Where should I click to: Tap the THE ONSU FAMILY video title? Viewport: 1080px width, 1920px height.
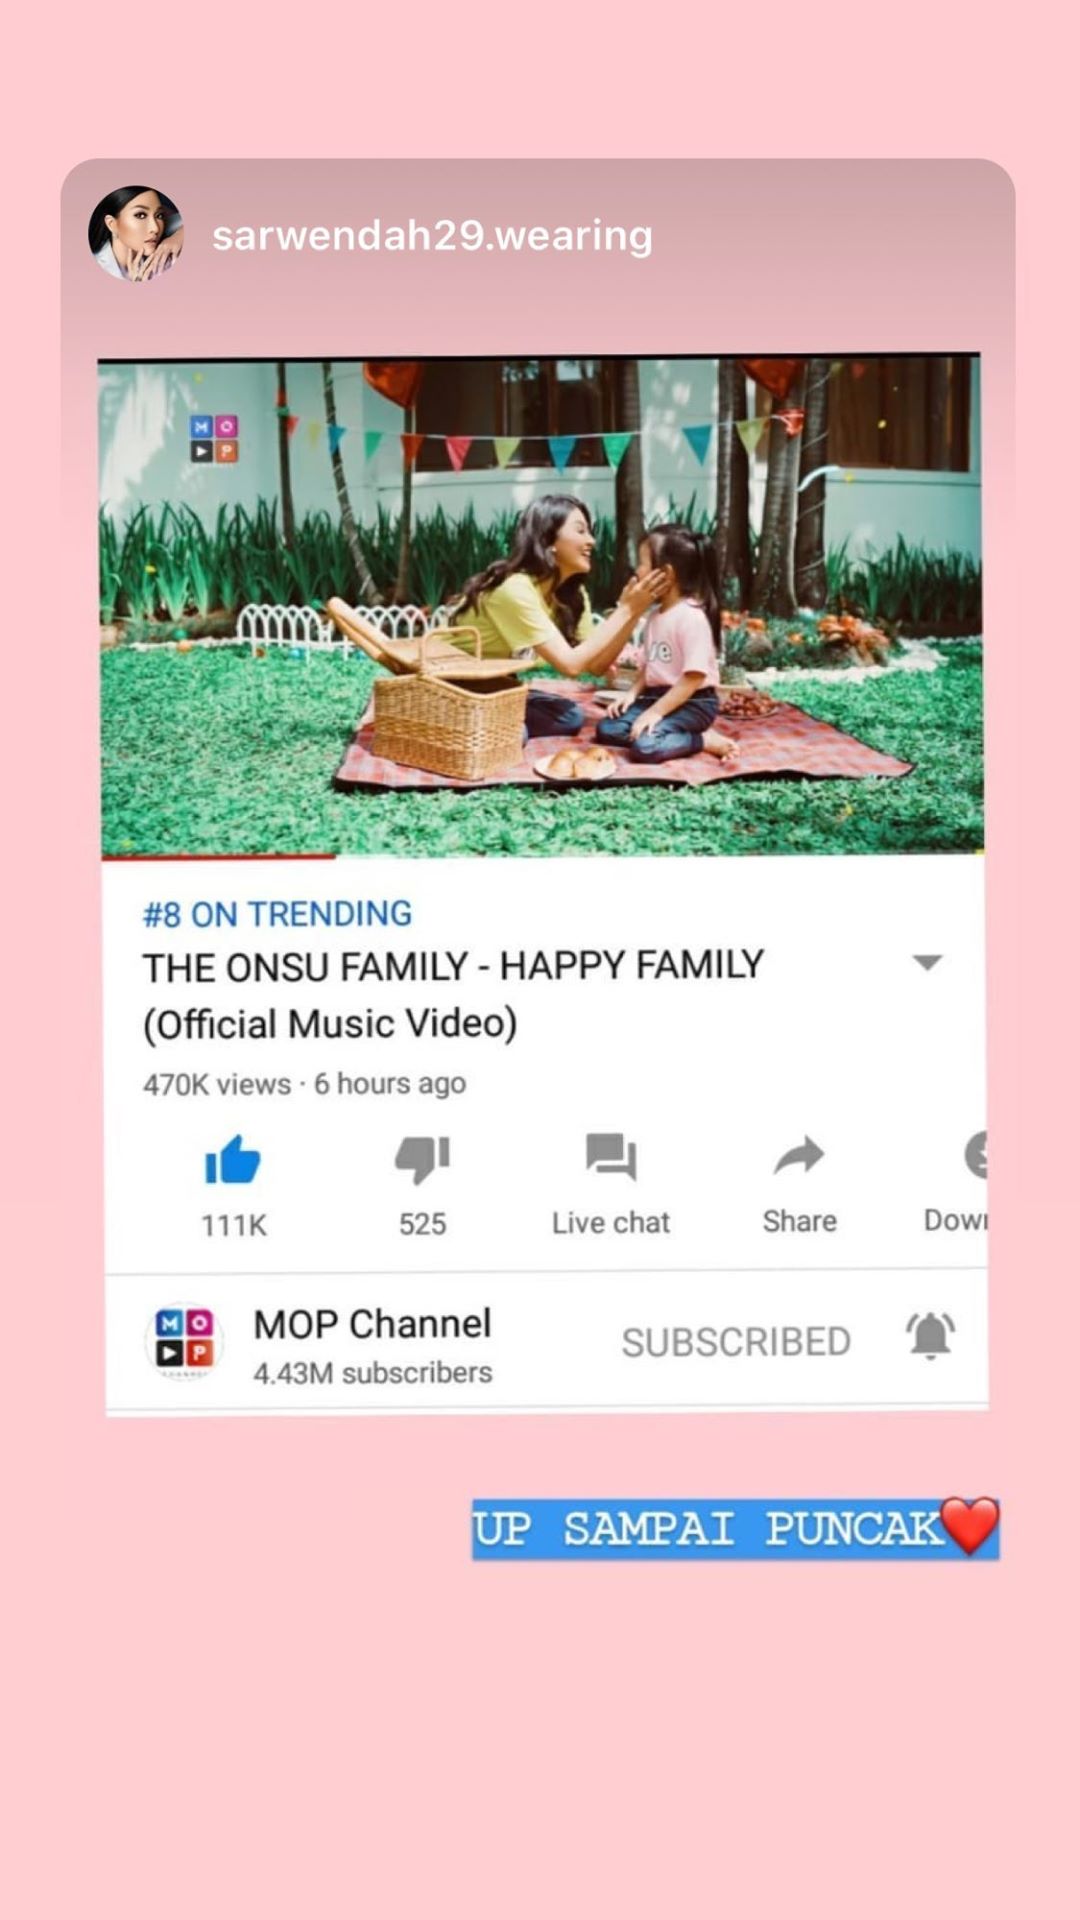(452, 995)
